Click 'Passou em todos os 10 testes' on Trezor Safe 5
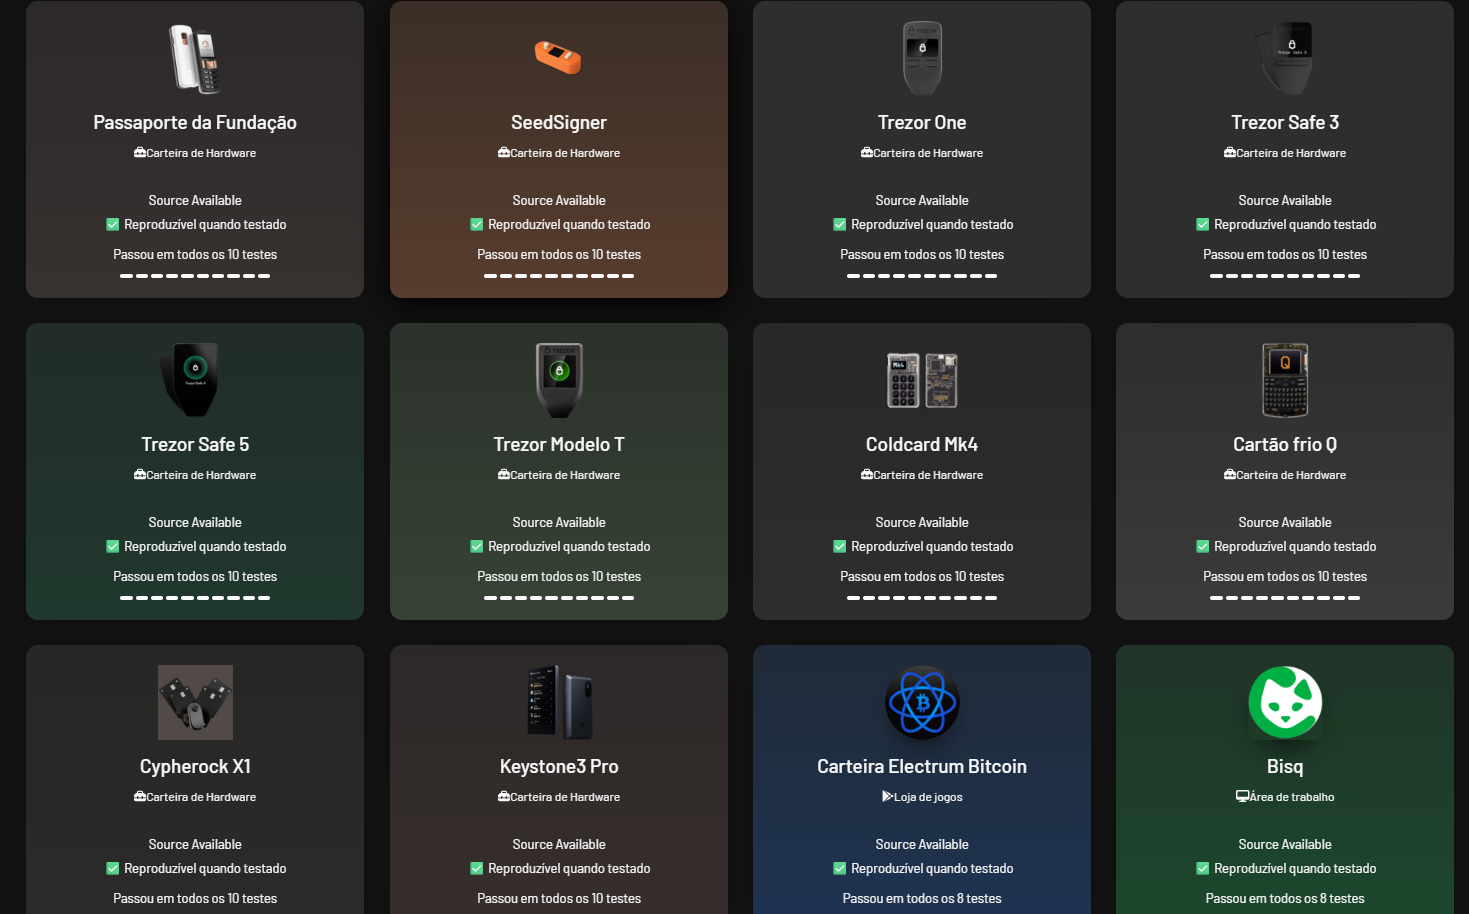1469x914 pixels. coord(195,577)
